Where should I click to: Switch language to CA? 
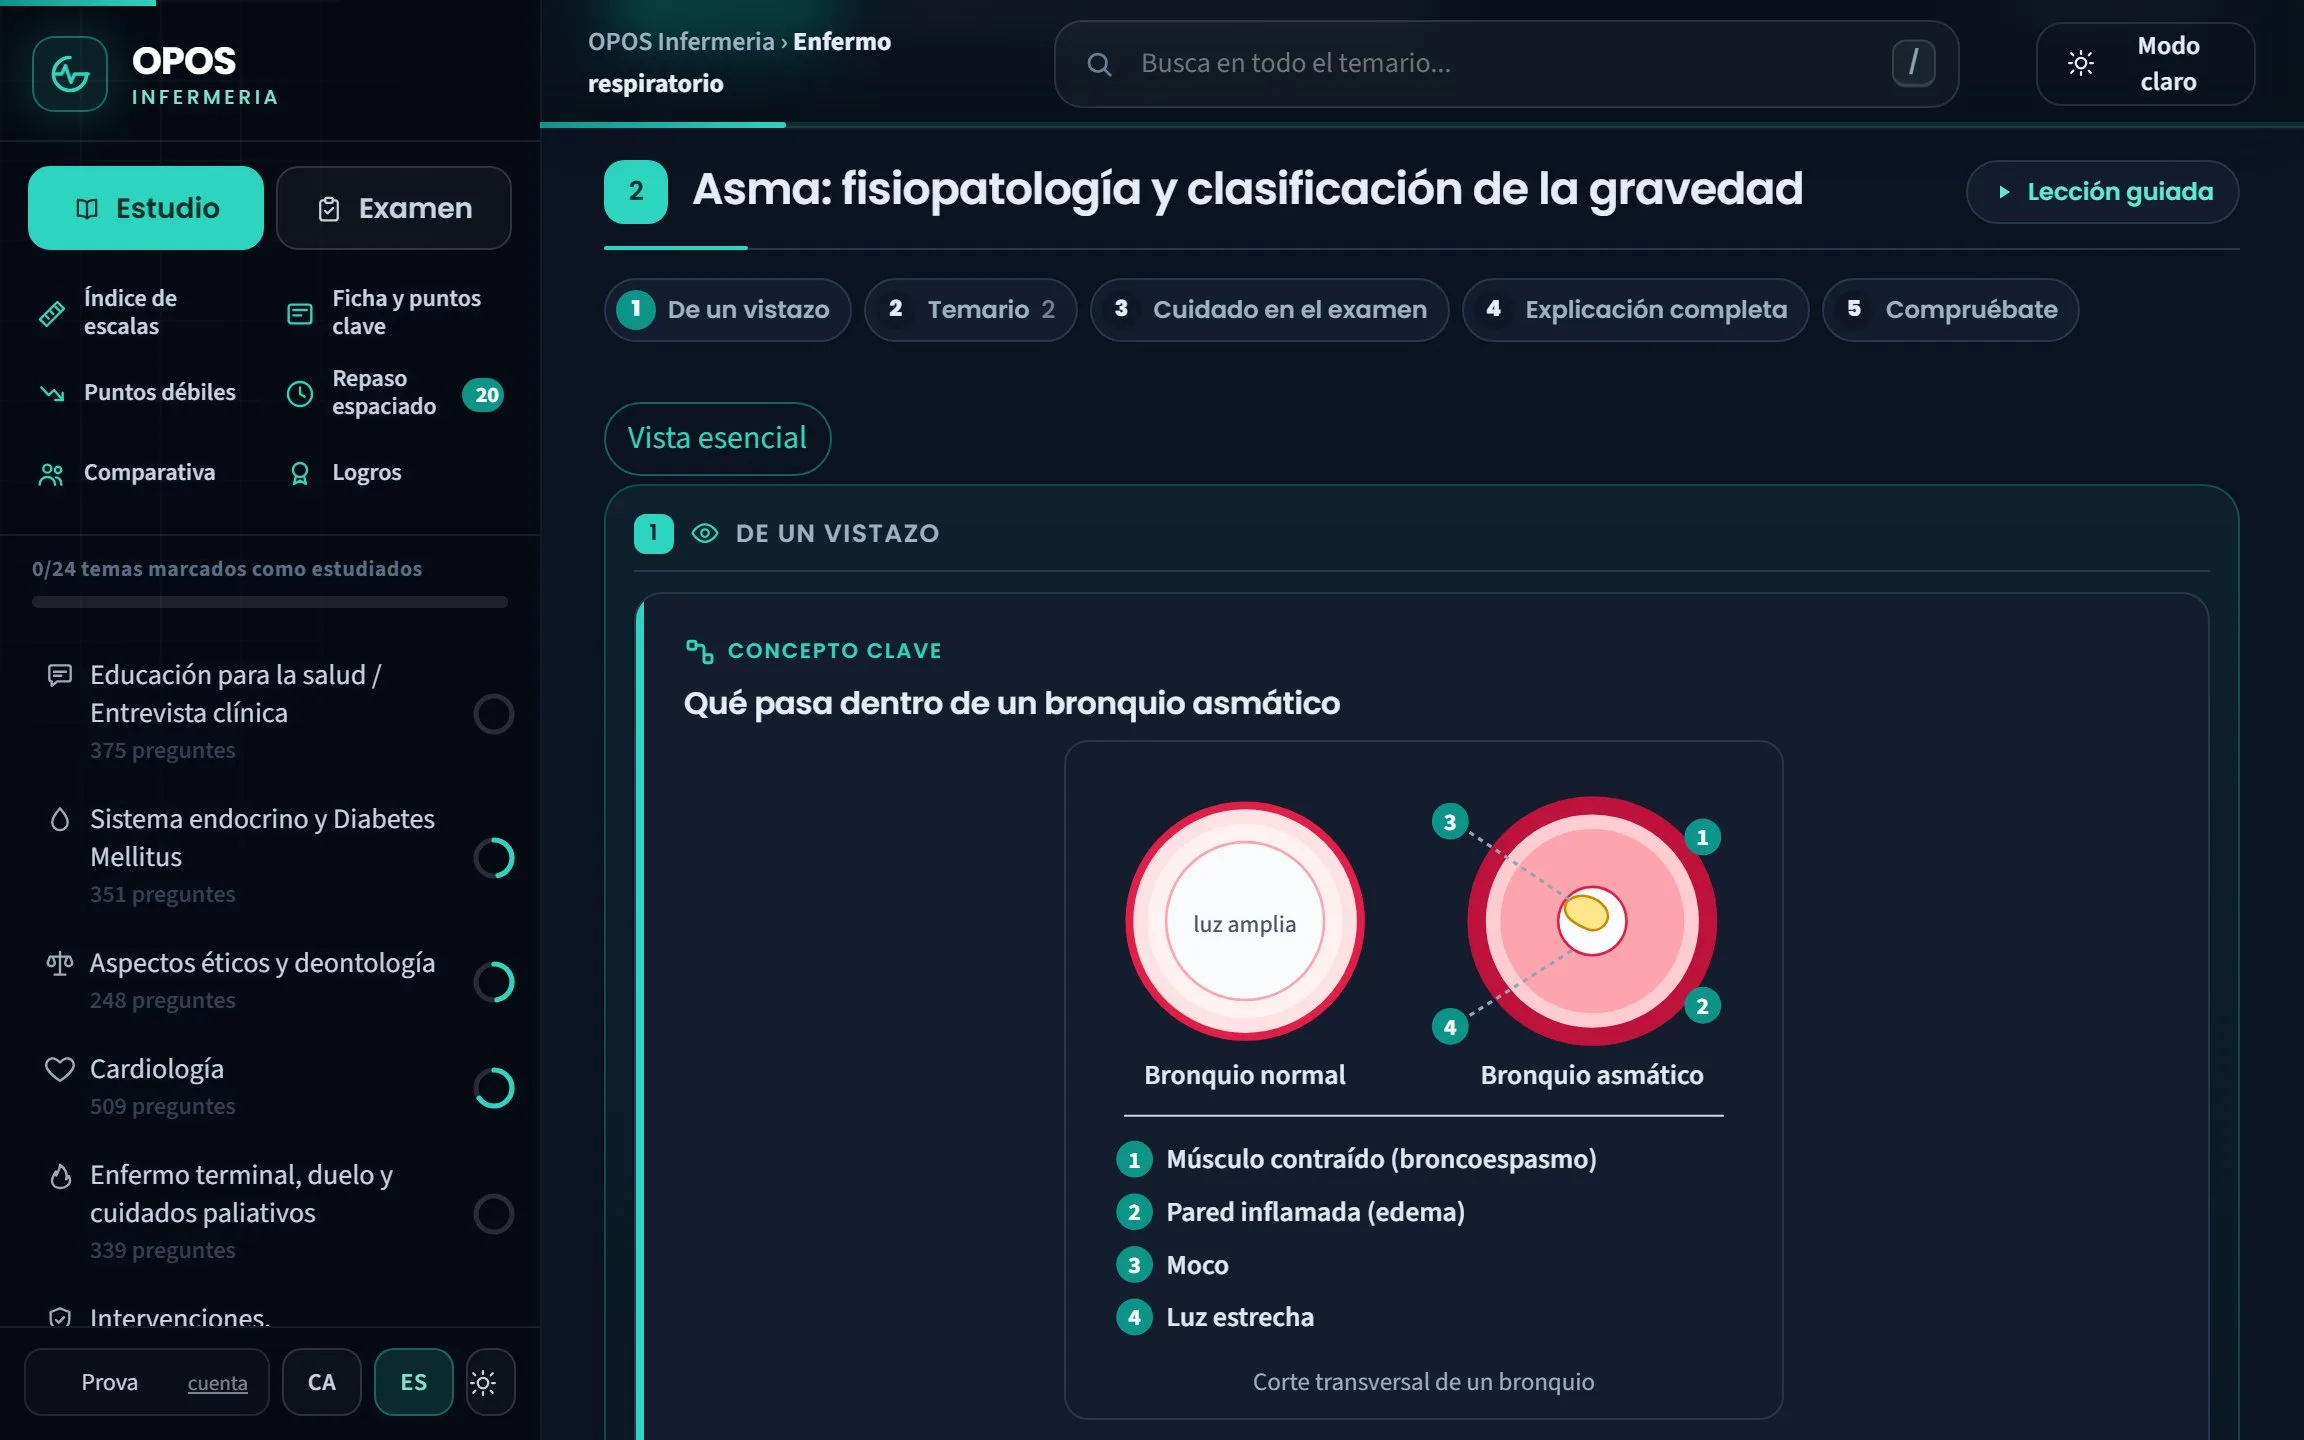pyautogui.click(x=322, y=1382)
